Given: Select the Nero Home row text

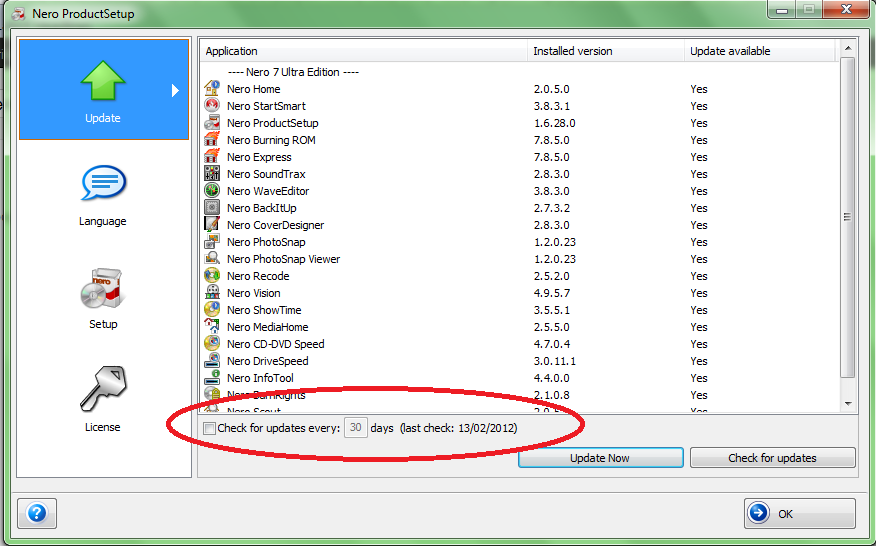Looking at the screenshot, I should pos(254,89).
